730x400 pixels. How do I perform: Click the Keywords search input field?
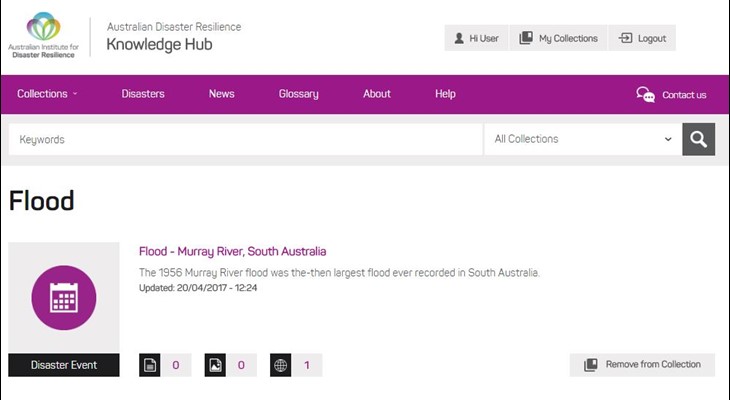click(x=245, y=139)
